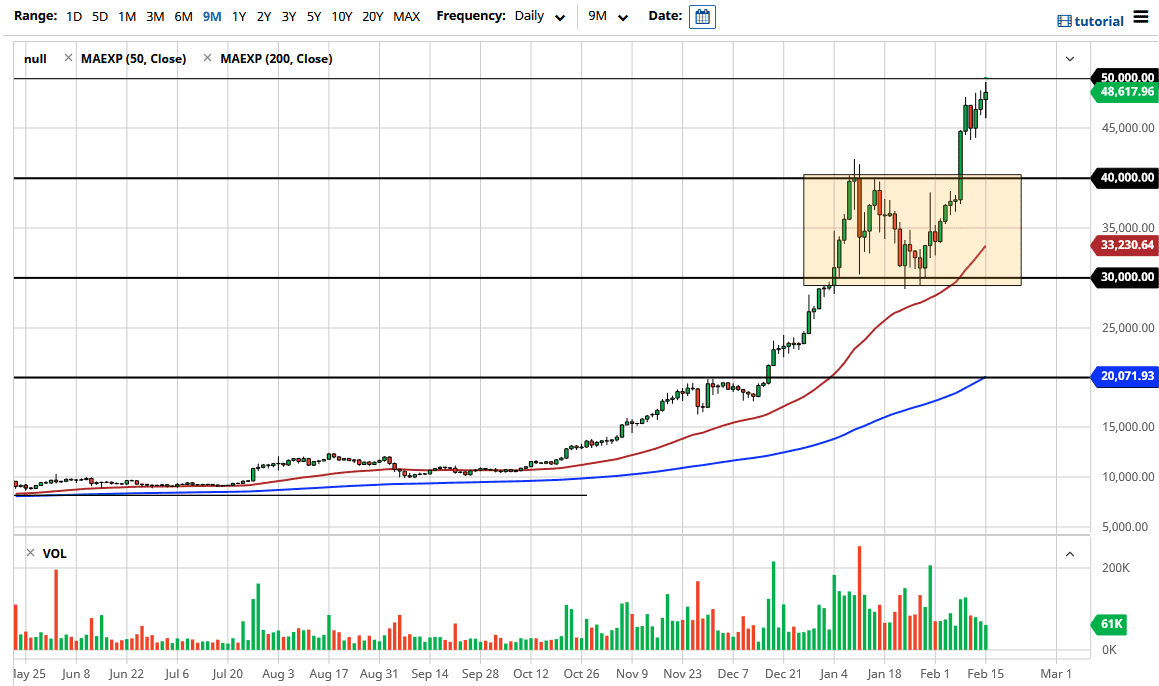Open the calendar date picker icon
Screen dimensions: 1159x686
(703, 16)
